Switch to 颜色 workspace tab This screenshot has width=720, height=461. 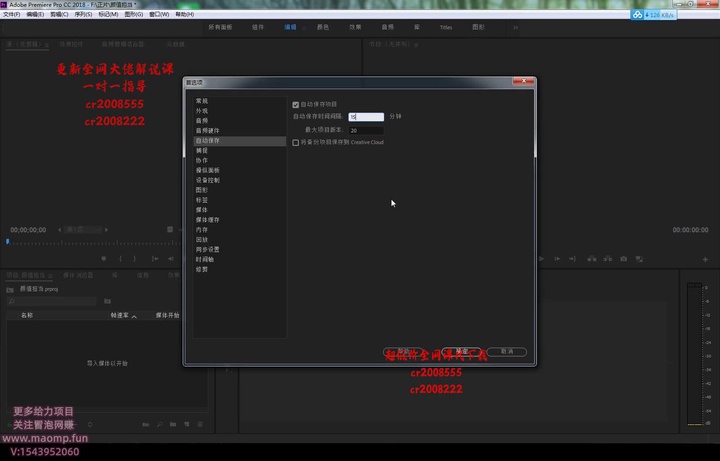point(323,28)
